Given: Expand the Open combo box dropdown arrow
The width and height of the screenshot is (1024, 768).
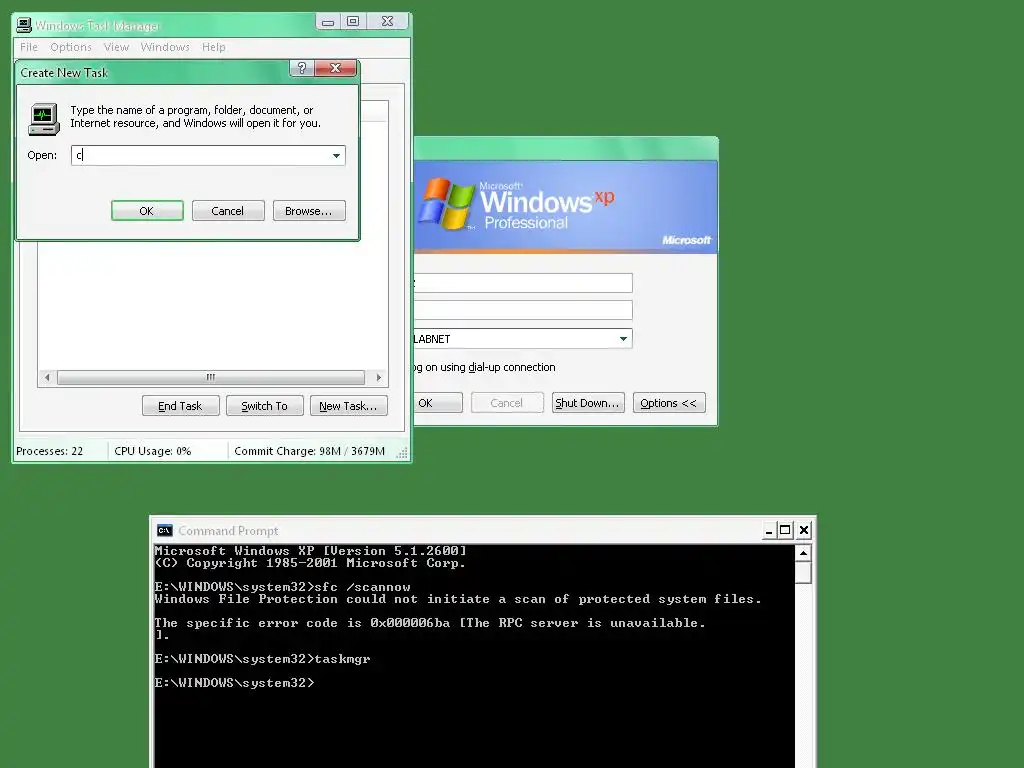Looking at the screenshot, I should pyautogui.click(x=336, y=155).
